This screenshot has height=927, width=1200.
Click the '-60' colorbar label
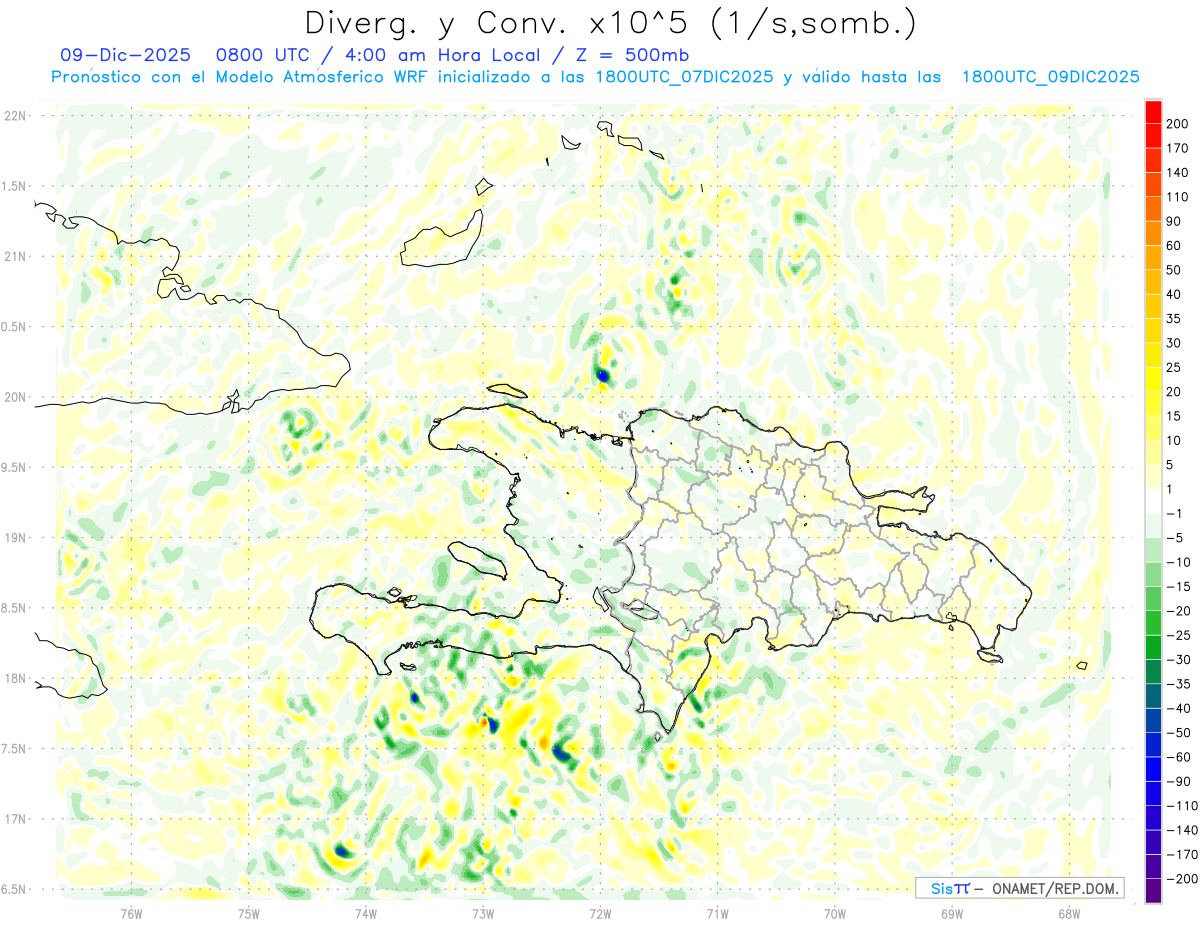[x=1177, y=757]
